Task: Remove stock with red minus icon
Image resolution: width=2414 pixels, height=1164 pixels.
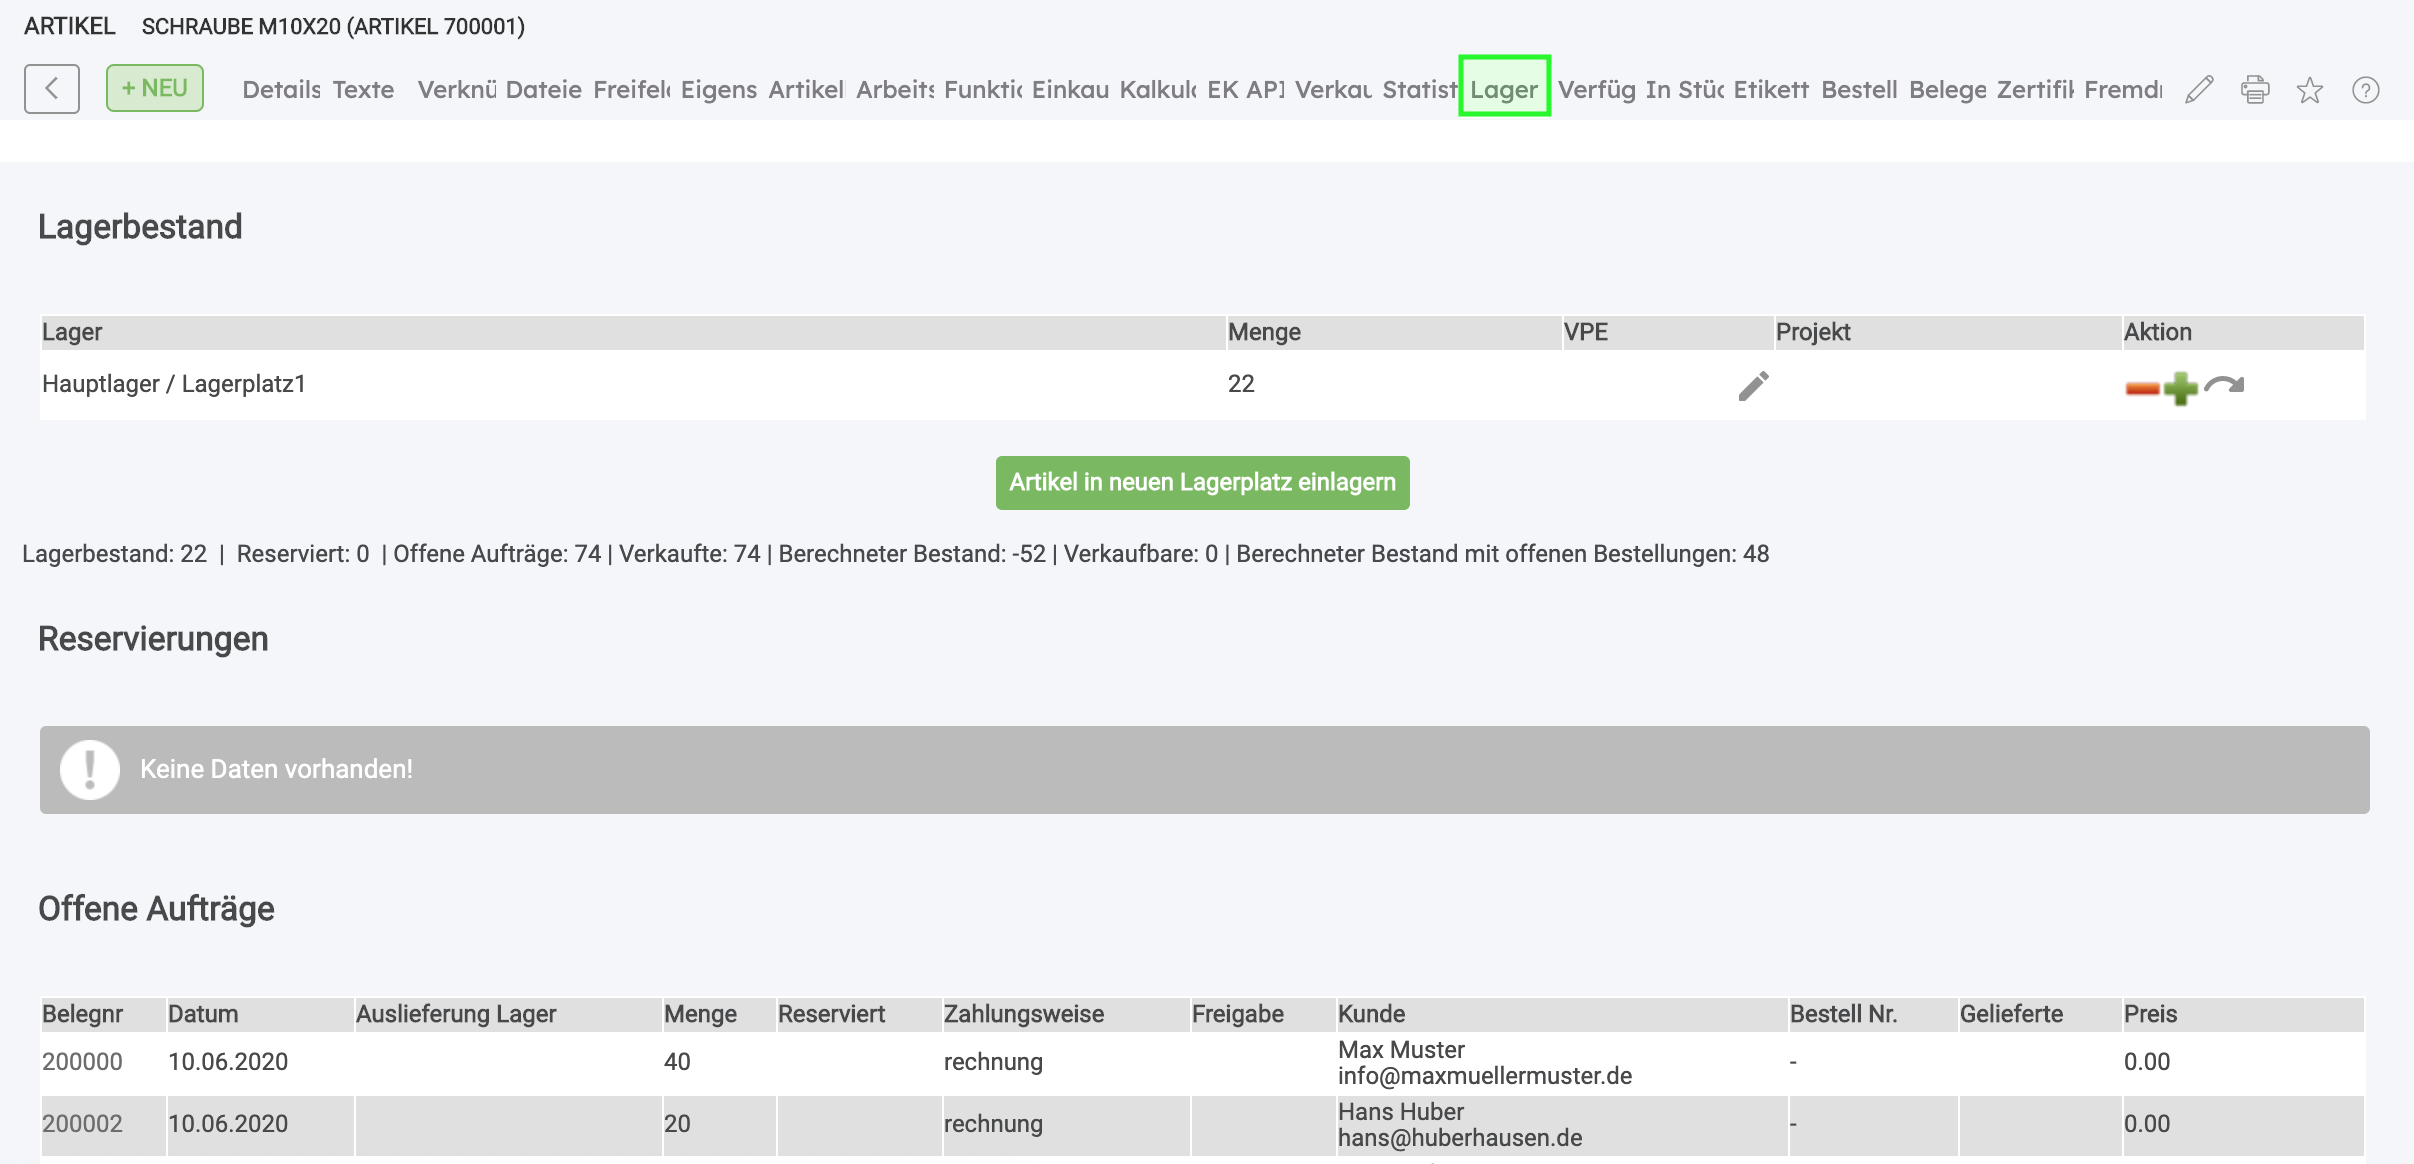Action: [x=2142, y=388]
